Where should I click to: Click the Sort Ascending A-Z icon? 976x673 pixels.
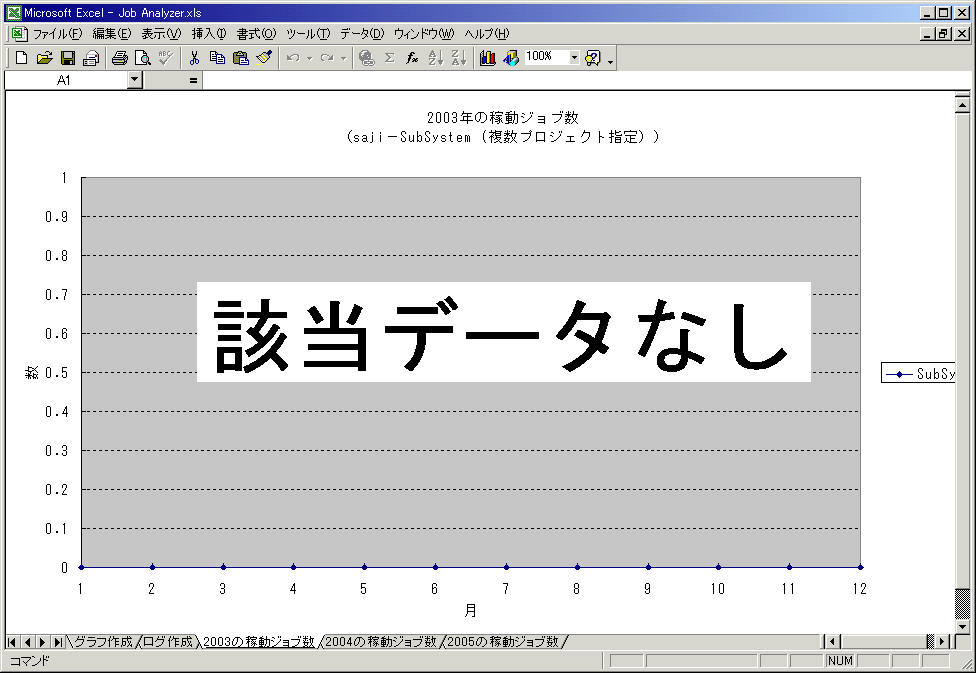pos(435,58)
